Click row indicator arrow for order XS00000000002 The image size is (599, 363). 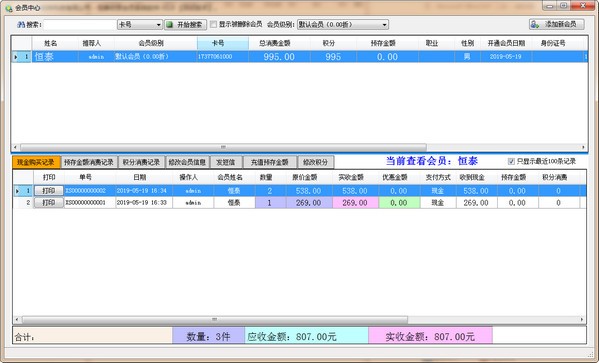17,191
